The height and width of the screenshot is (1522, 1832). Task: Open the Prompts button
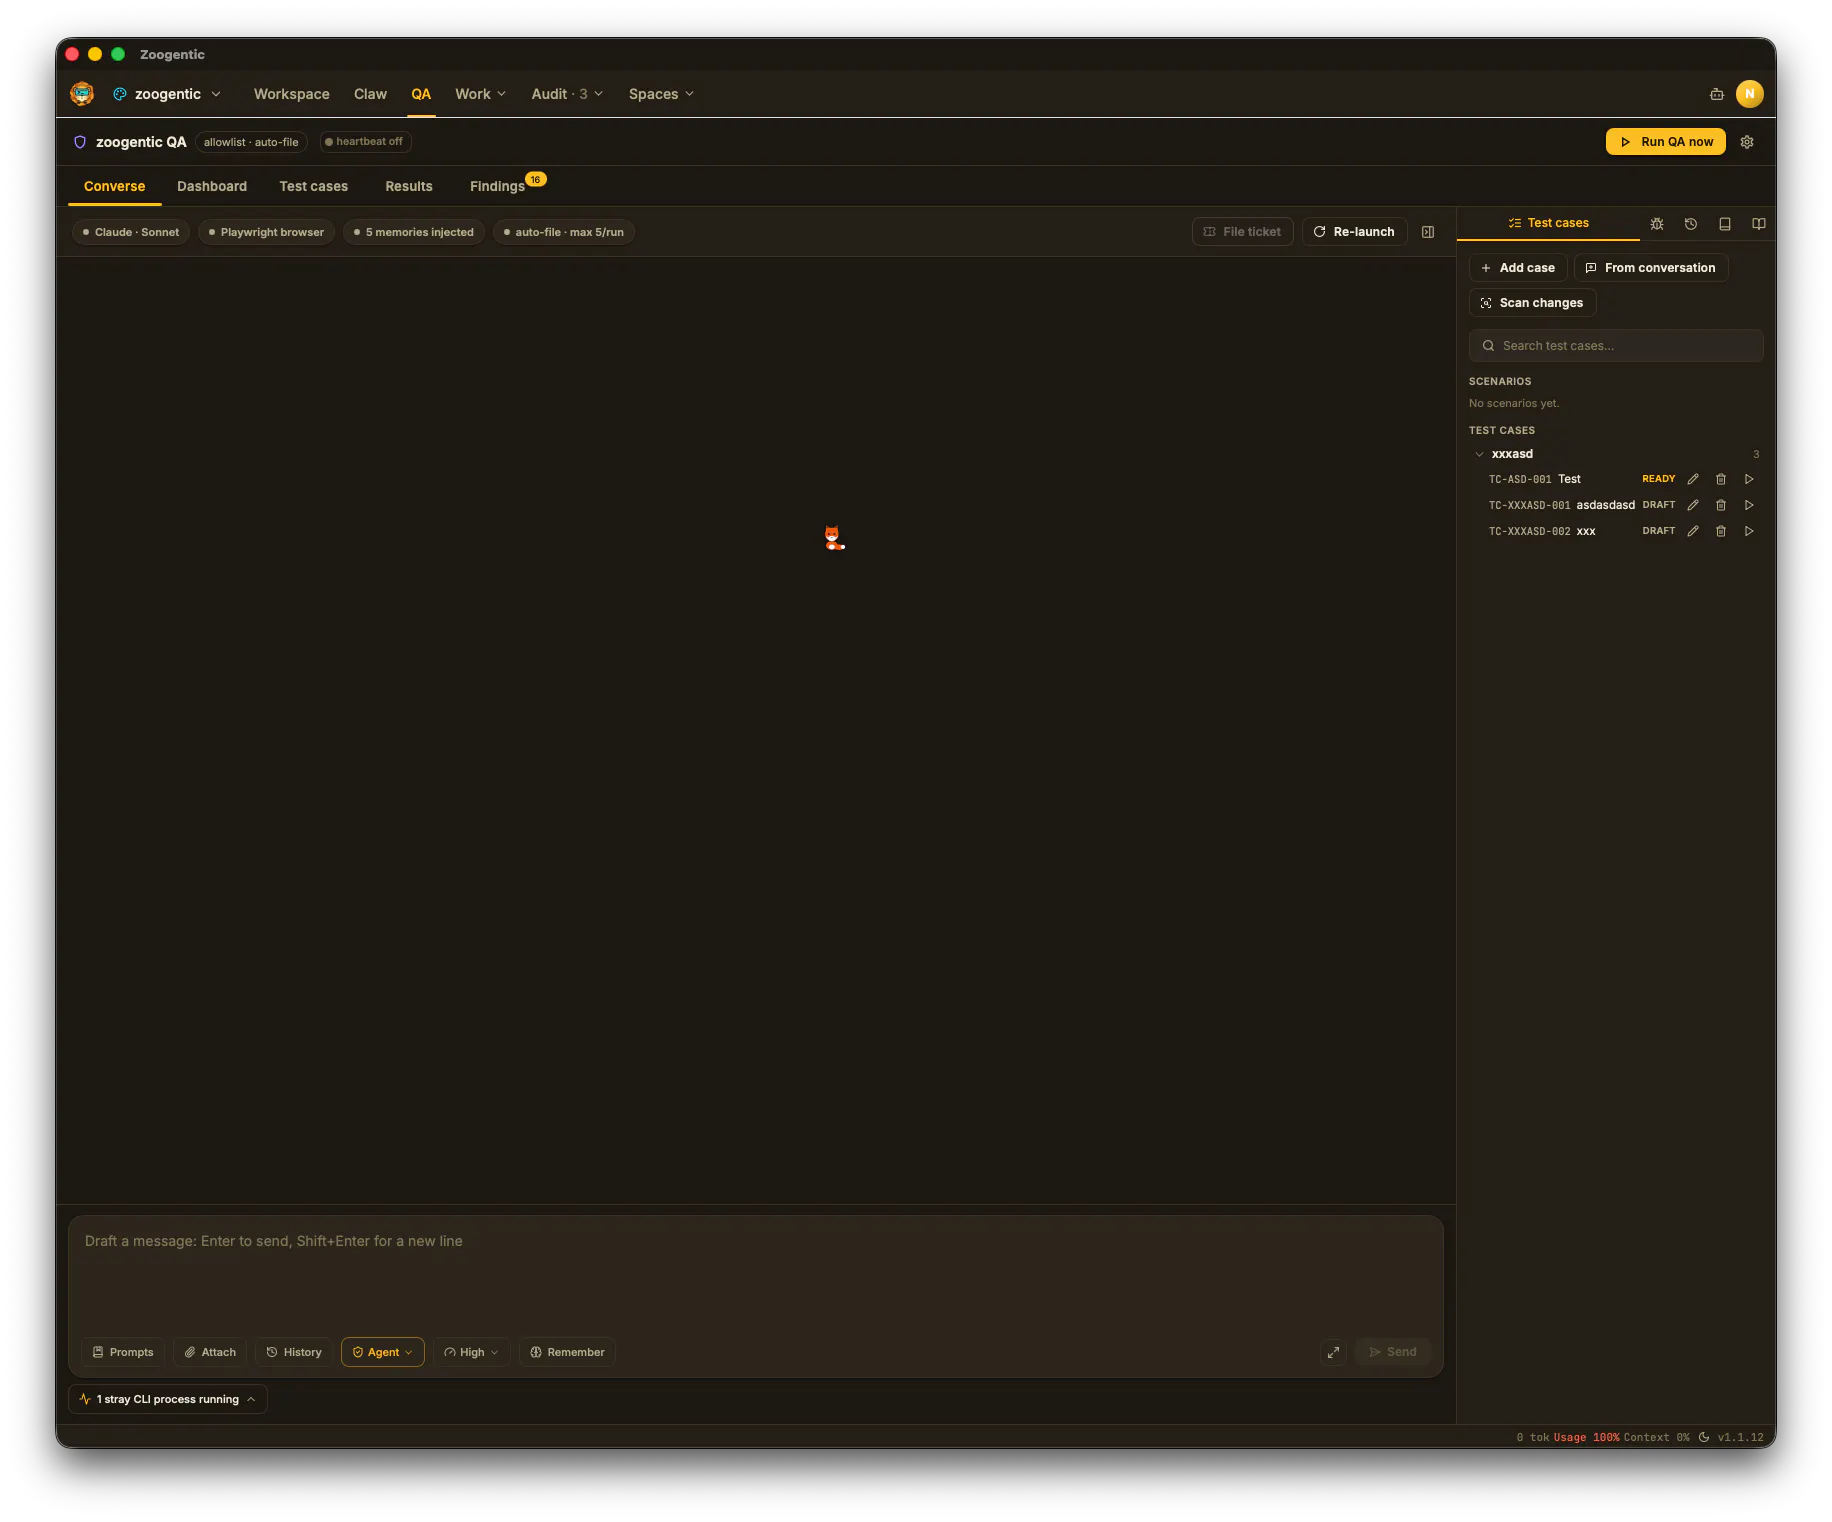pyautogui.click(x=123, y=1352)
